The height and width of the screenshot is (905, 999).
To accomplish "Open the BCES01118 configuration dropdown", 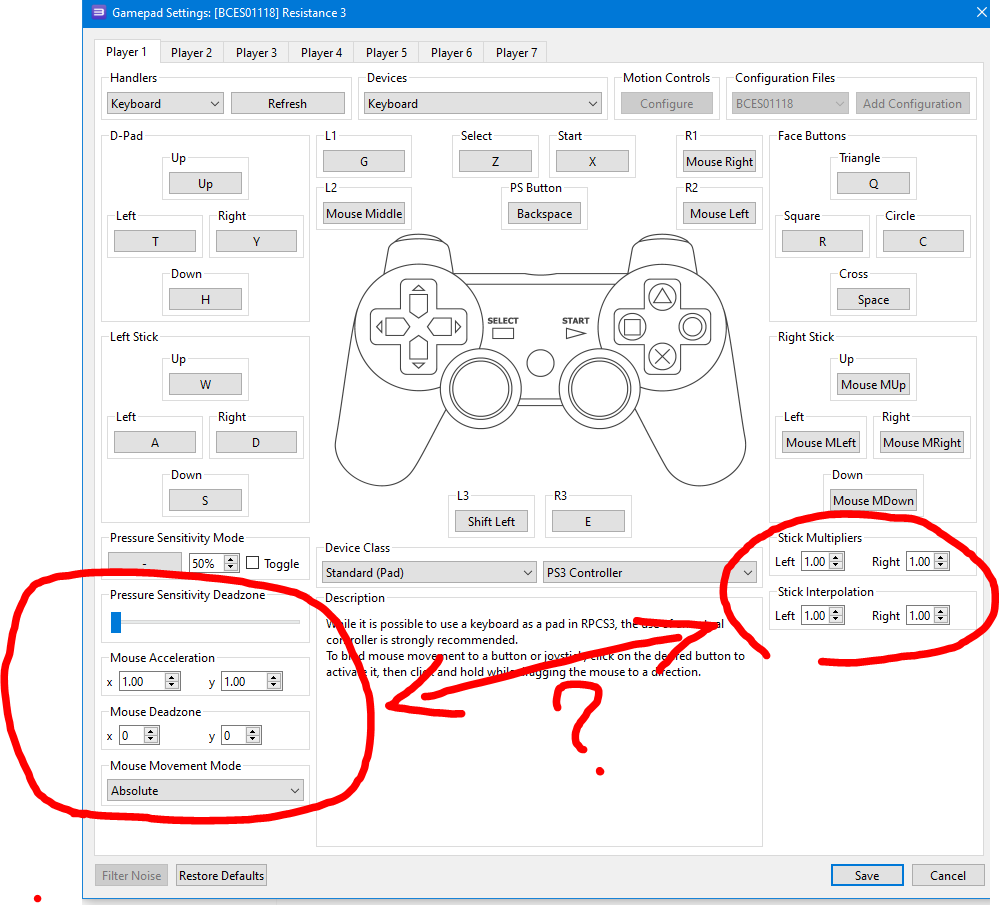I will (x=789, y=103).
